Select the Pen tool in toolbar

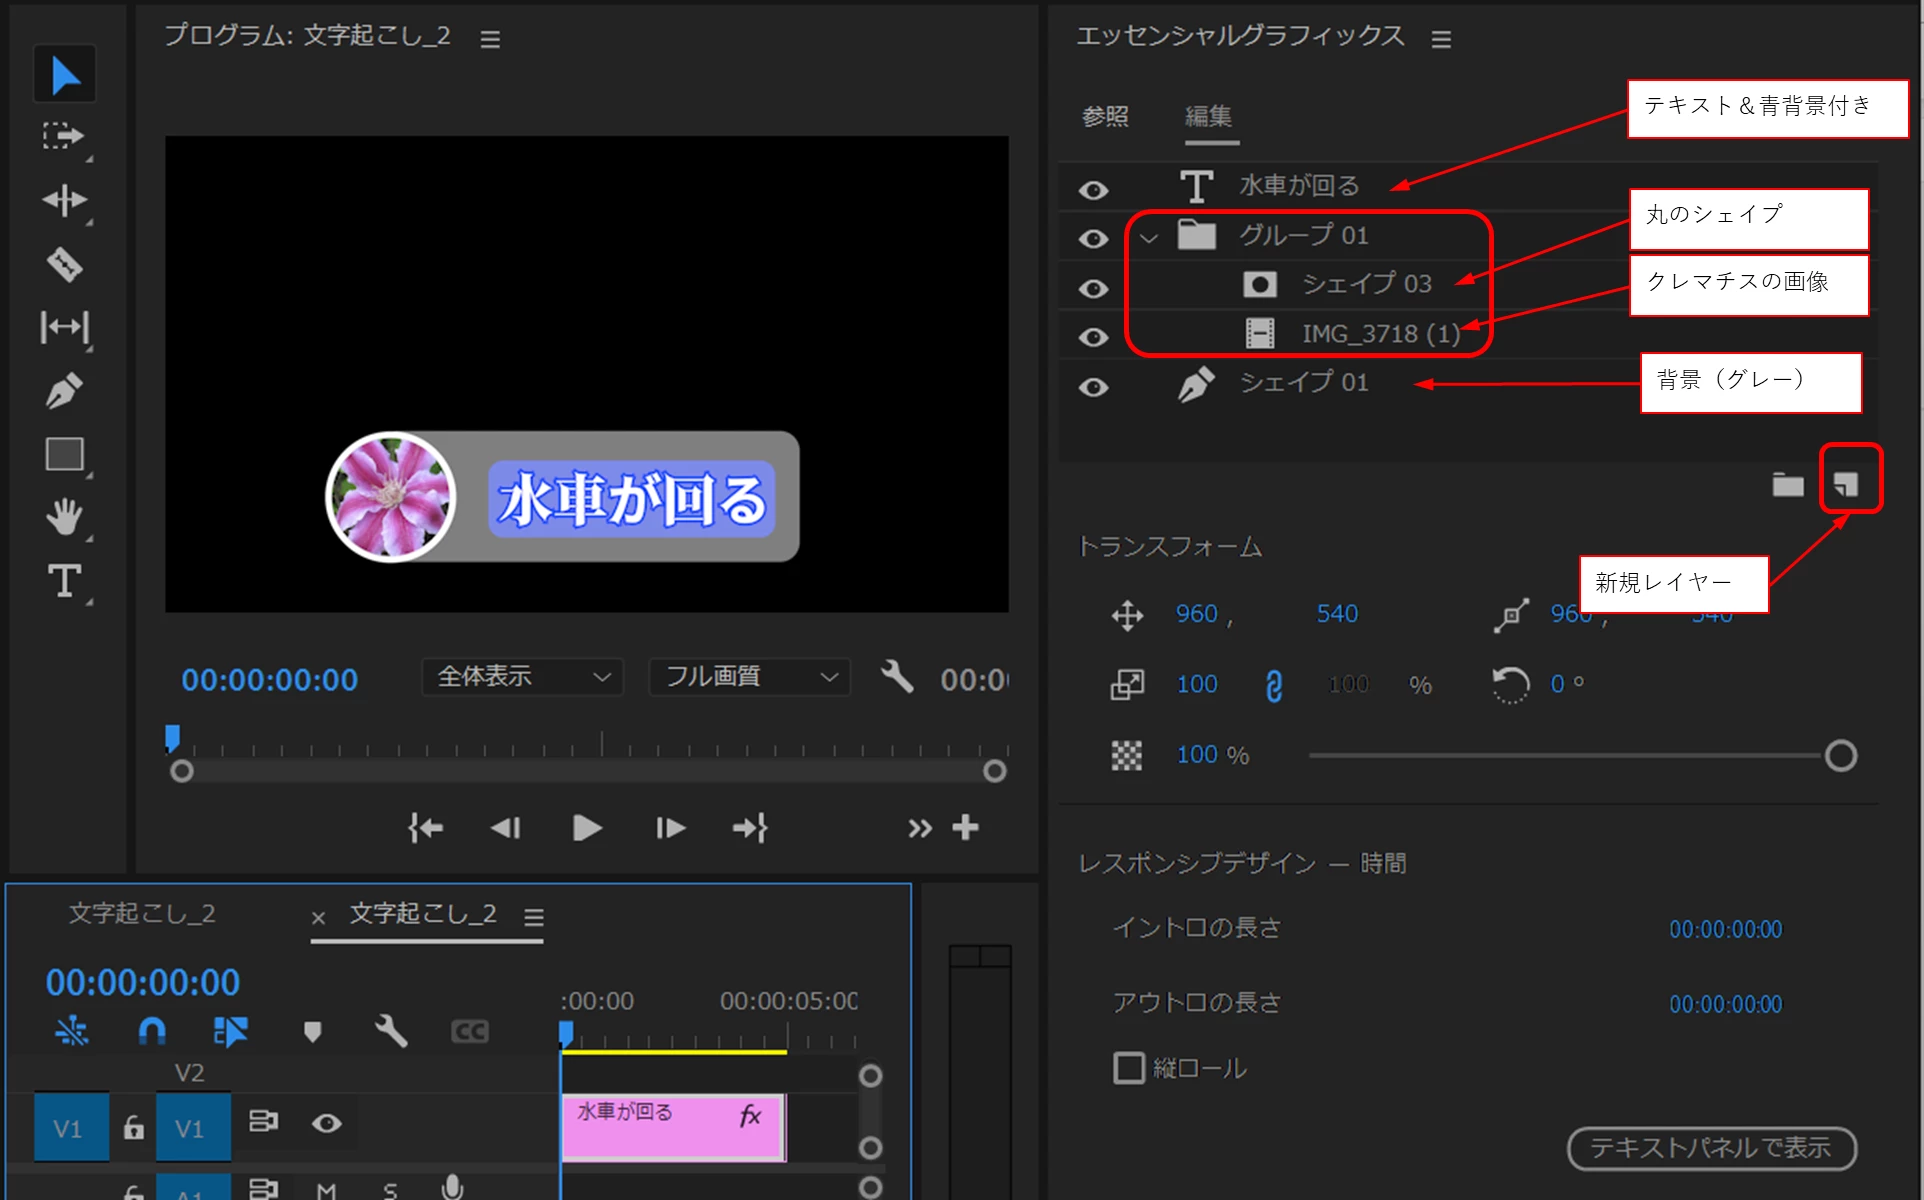(64, 391)
